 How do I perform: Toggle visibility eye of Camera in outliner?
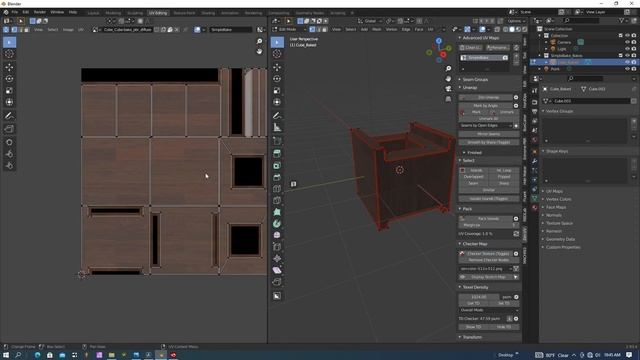[627, 42]
